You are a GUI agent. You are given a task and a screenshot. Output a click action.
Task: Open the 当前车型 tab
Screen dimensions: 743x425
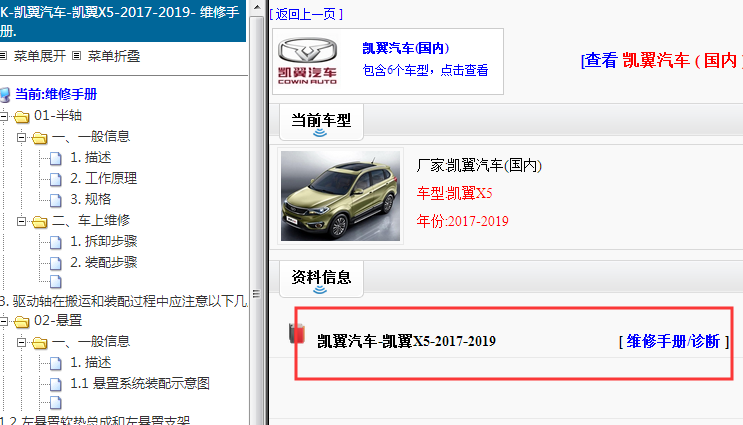pyautogui.click(x=321, y=122)
